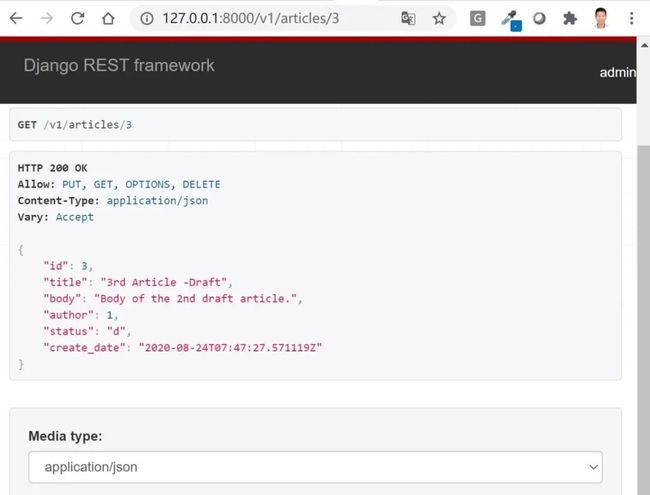The width and height of the screenshot is (650, 495).
Task: Click the v1 segment in request path
Action: [56, 125]
